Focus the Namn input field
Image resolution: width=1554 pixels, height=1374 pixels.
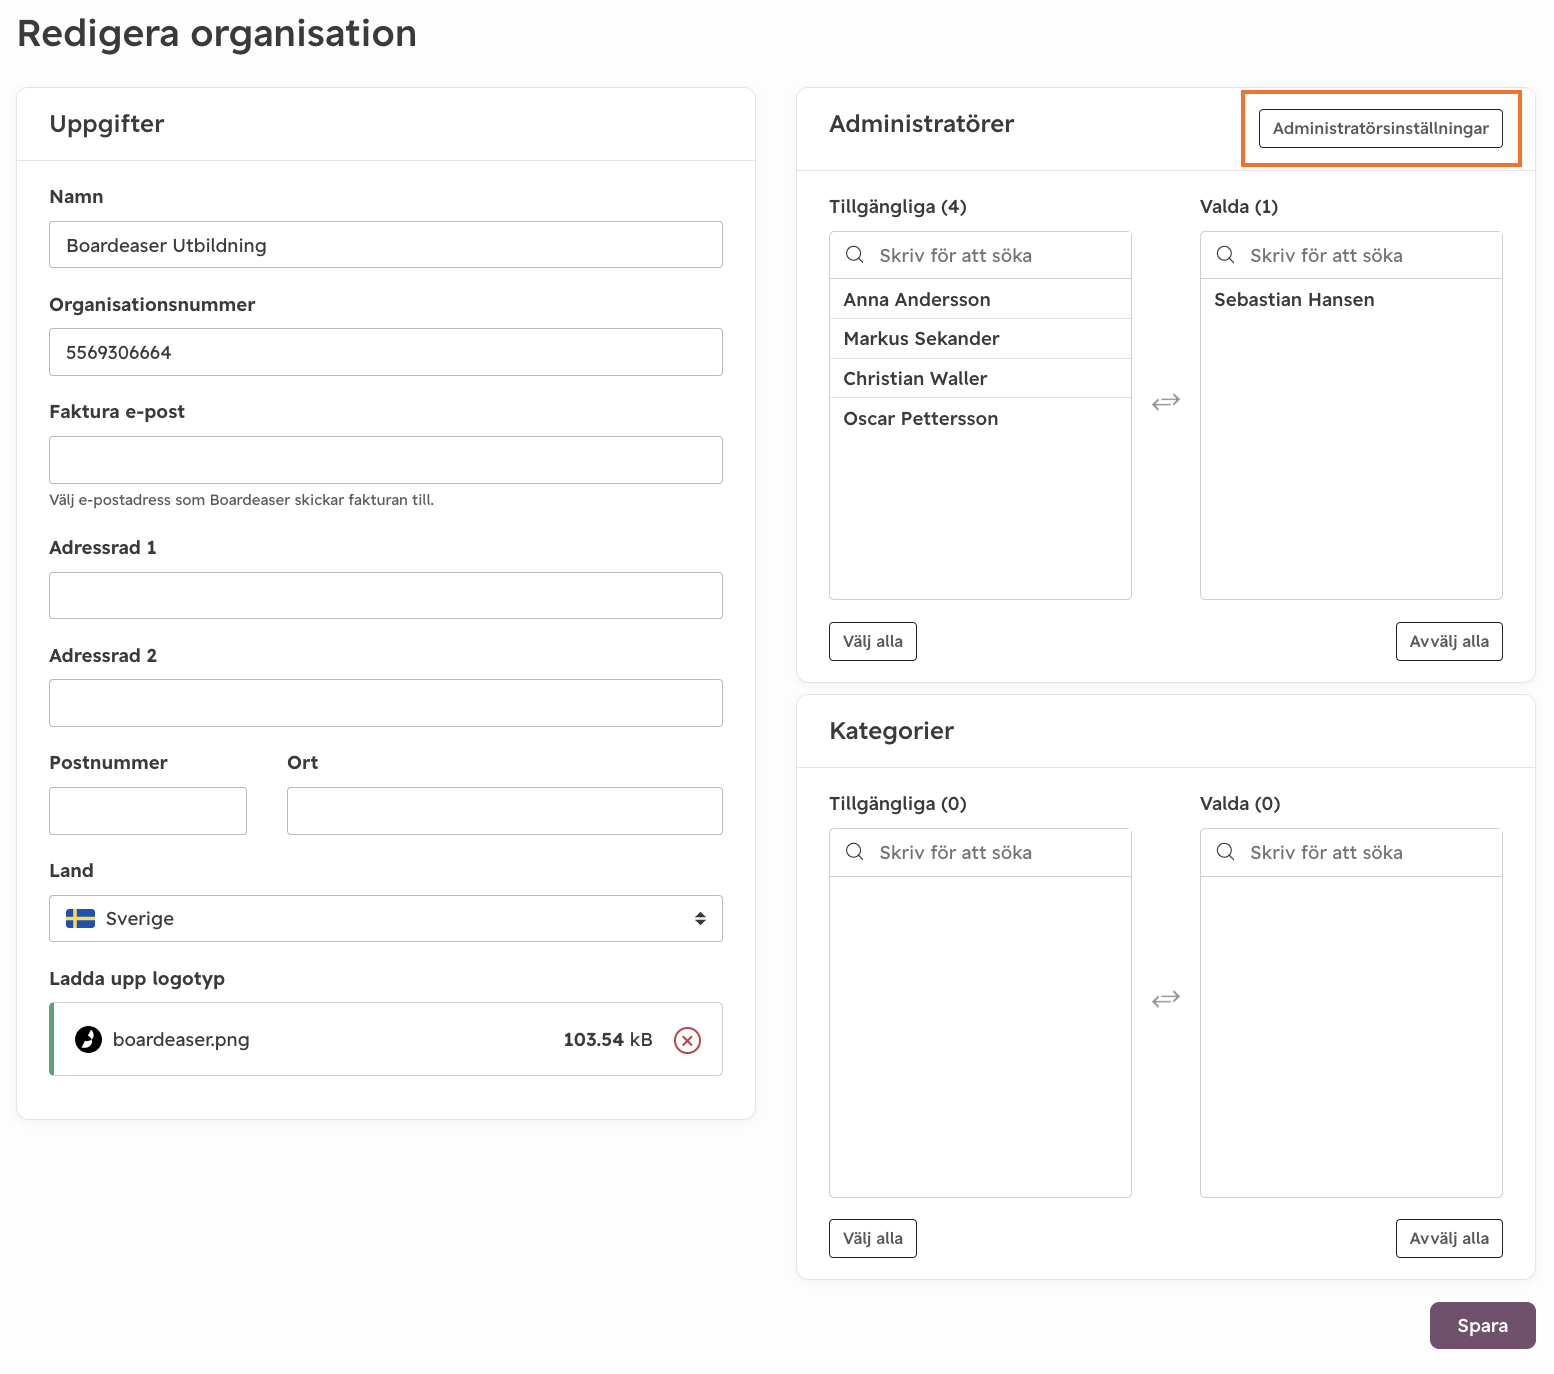[x=386, y=245]
